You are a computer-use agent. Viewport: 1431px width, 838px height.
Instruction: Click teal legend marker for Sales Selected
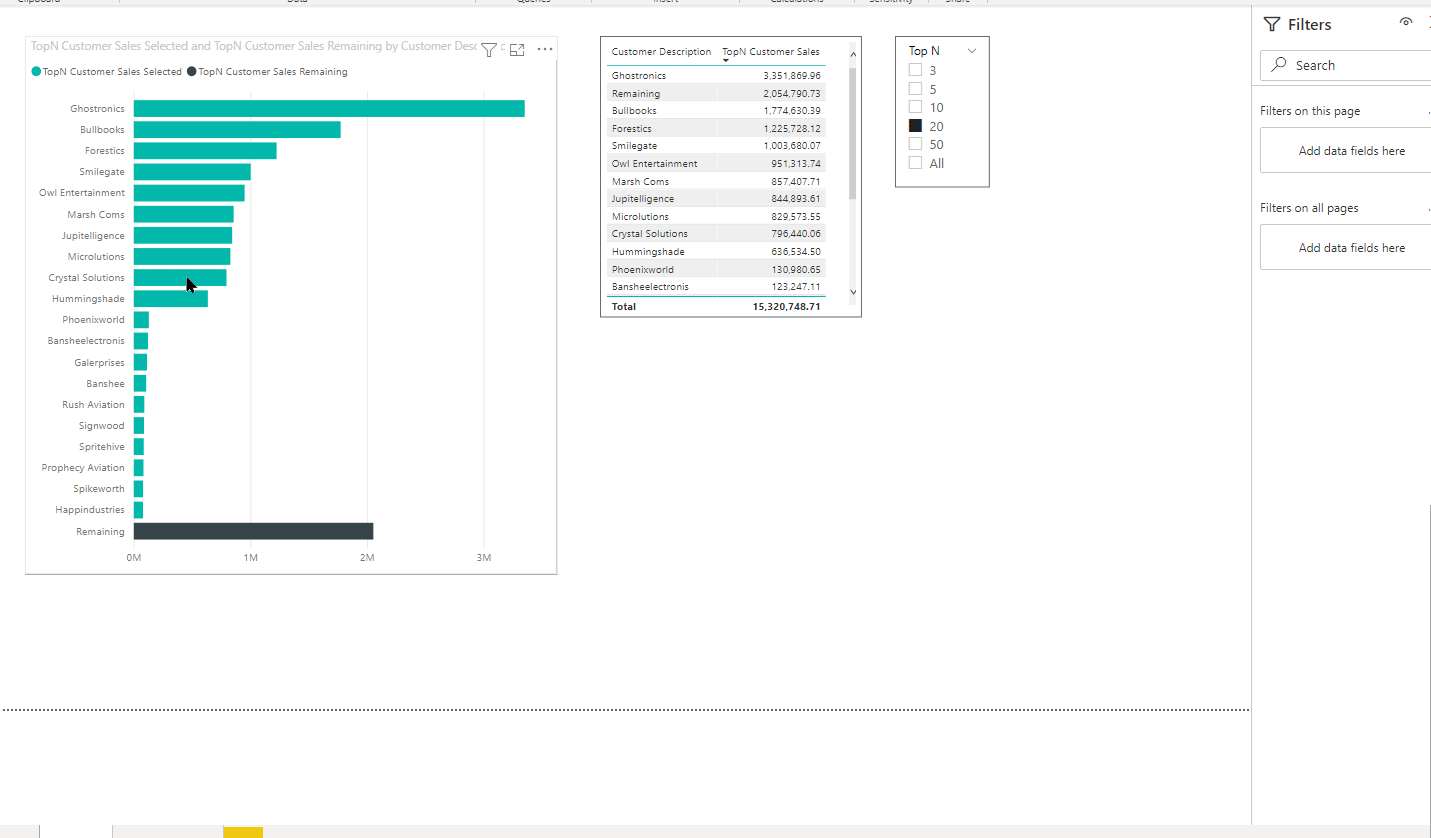[37, 72]
